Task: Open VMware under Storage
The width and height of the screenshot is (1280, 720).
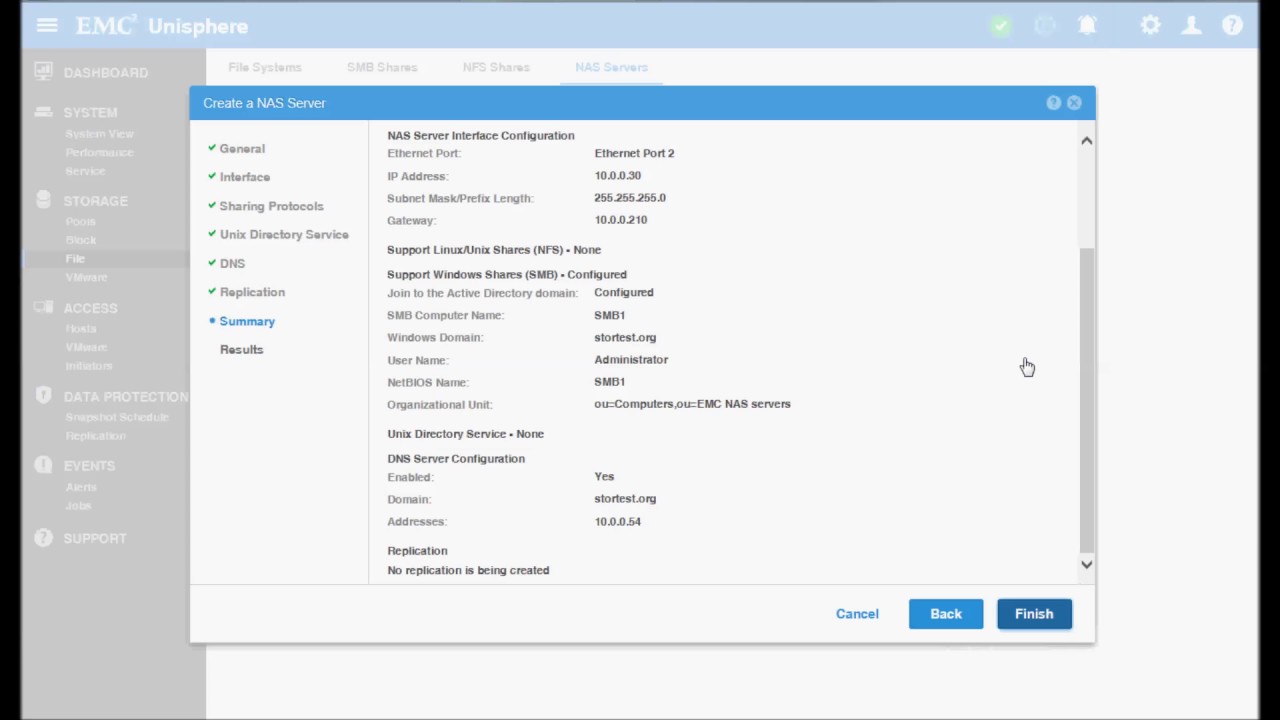Action: [x=86, y=277]
